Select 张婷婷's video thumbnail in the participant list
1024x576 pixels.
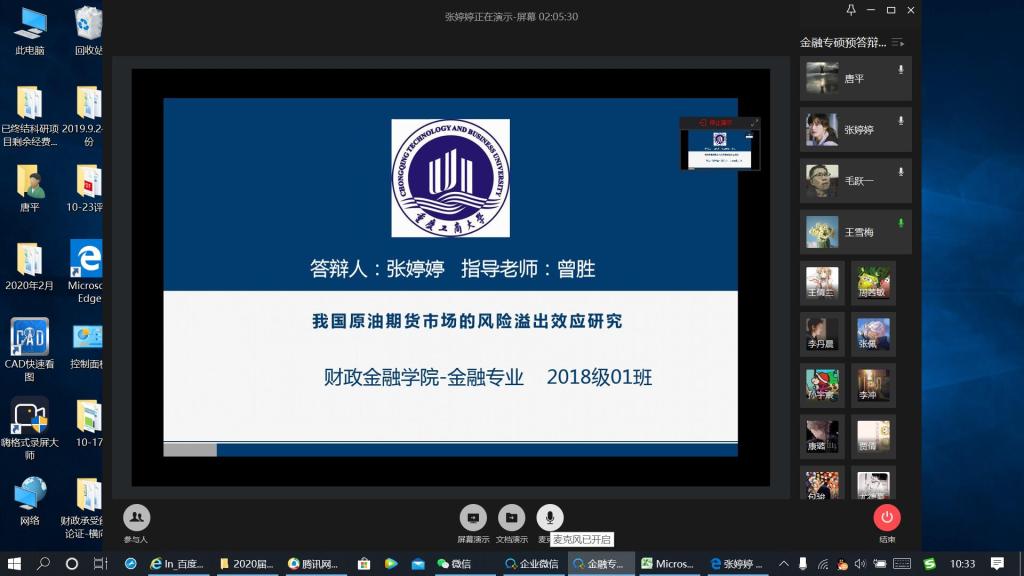point(822,129)
